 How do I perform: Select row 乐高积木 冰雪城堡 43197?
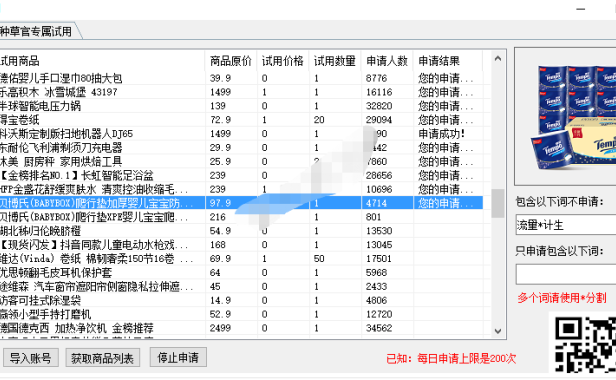coord(241,92)
